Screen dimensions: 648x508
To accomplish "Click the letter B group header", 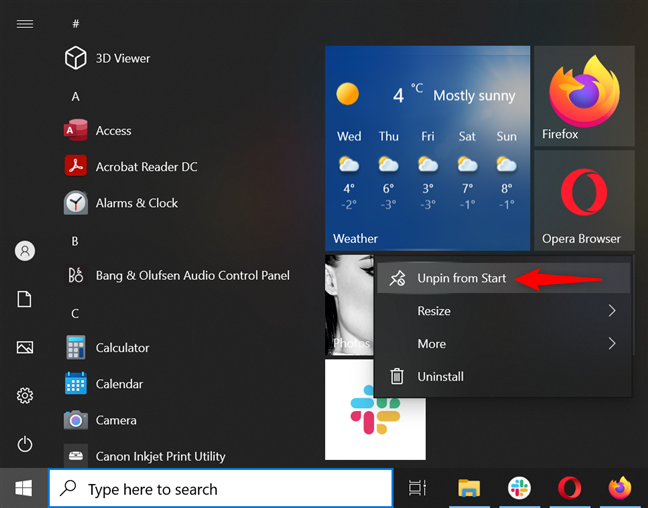I will tap(75, 241).
